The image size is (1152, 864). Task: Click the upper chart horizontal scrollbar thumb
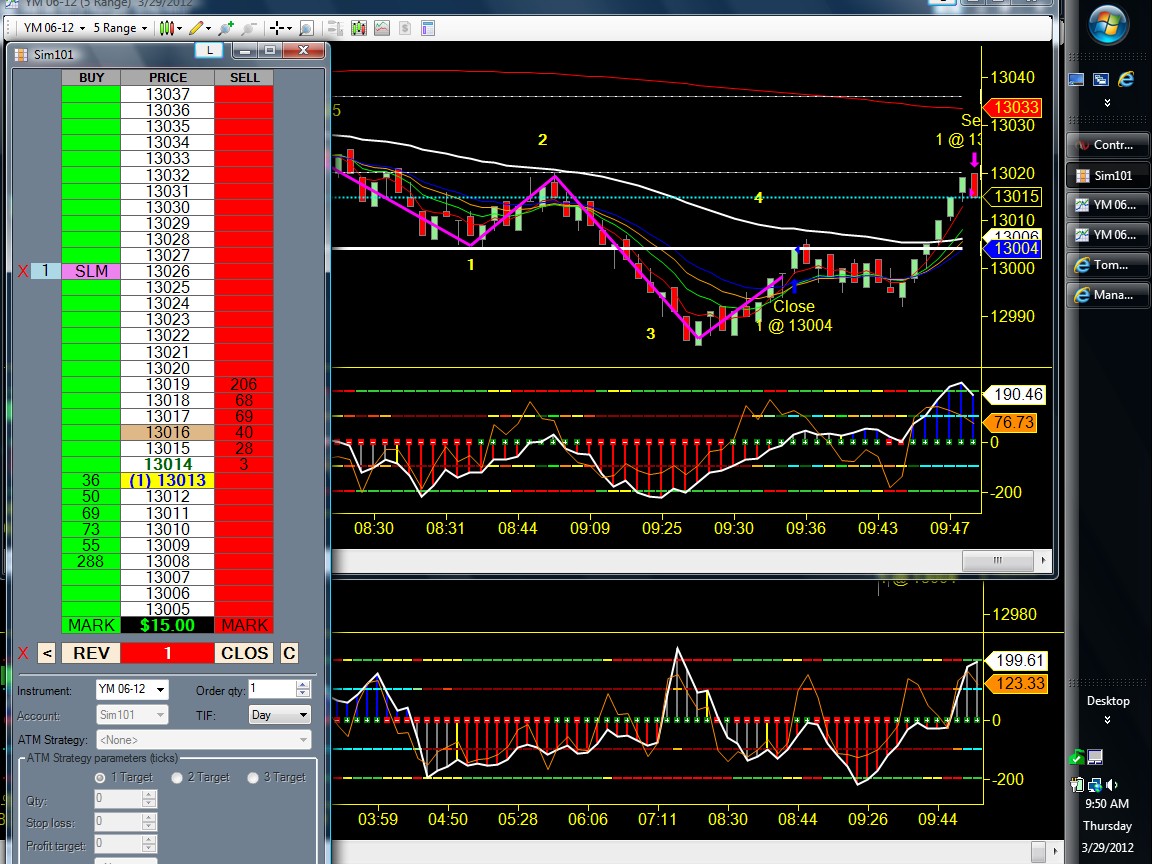pyautogui.click(x=997, y=561)
